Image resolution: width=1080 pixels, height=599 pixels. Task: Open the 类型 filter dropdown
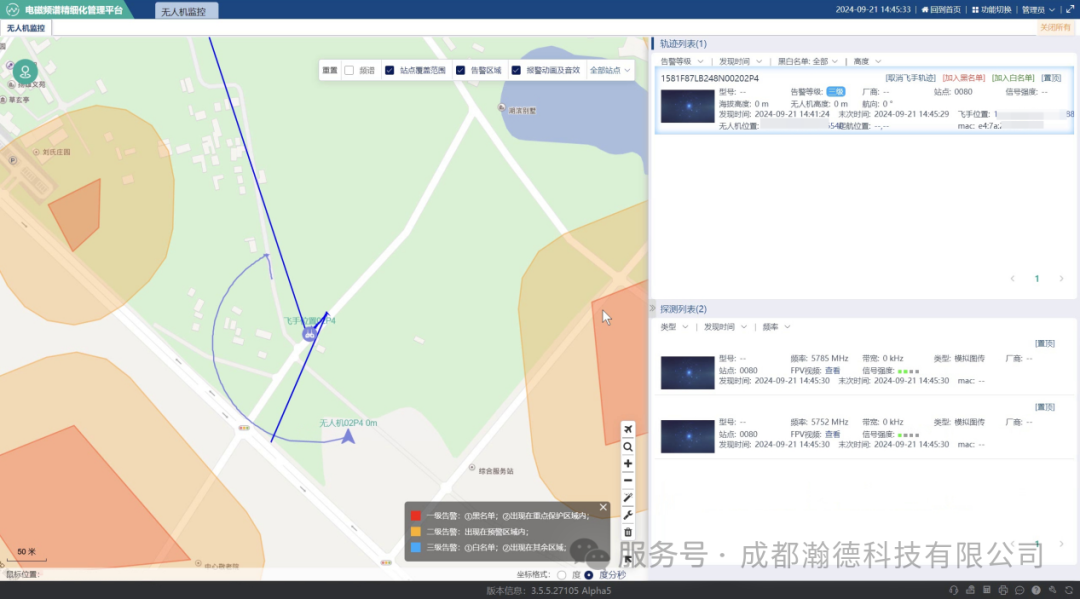(674, 327)
